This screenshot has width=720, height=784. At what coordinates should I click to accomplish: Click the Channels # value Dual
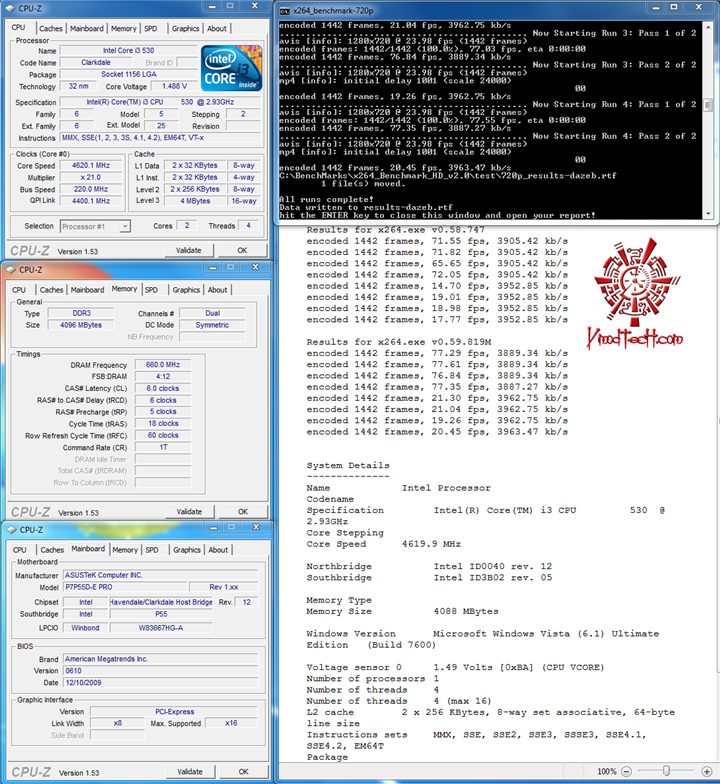(212, 313)
